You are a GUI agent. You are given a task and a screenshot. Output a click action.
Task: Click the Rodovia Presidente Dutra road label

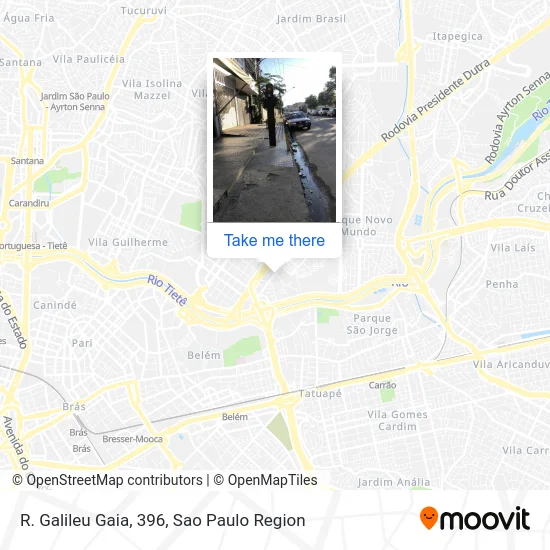point(435,100)
